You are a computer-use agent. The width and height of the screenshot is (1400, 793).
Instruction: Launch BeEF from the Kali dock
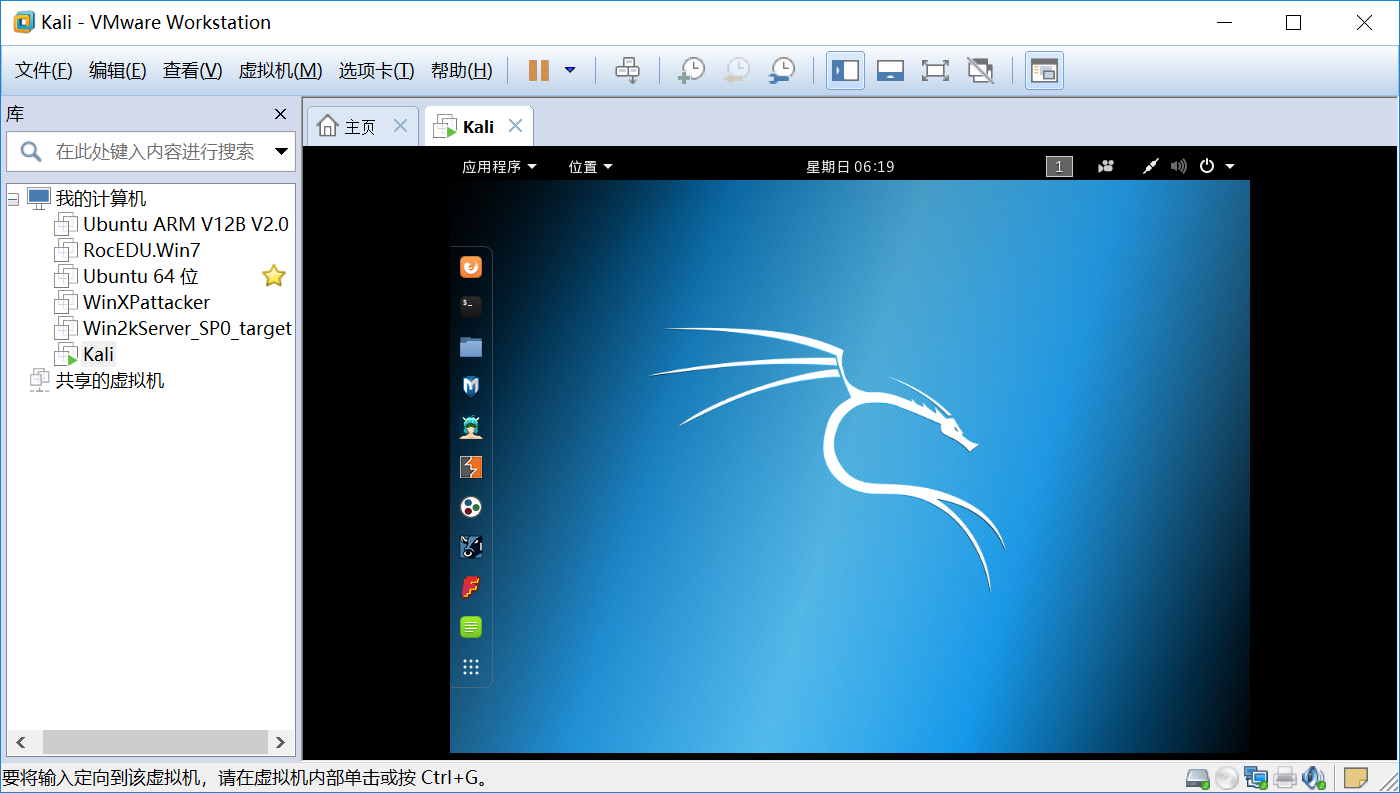[x=471, y=547]
